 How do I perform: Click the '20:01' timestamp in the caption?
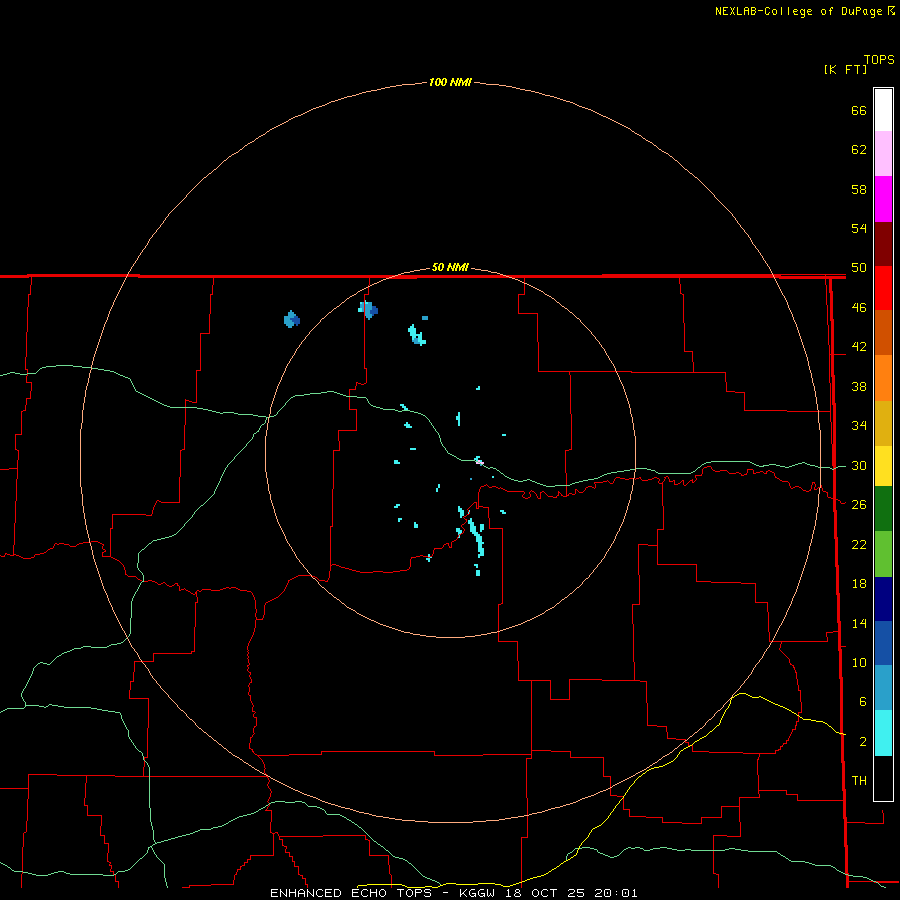point(616,893)
